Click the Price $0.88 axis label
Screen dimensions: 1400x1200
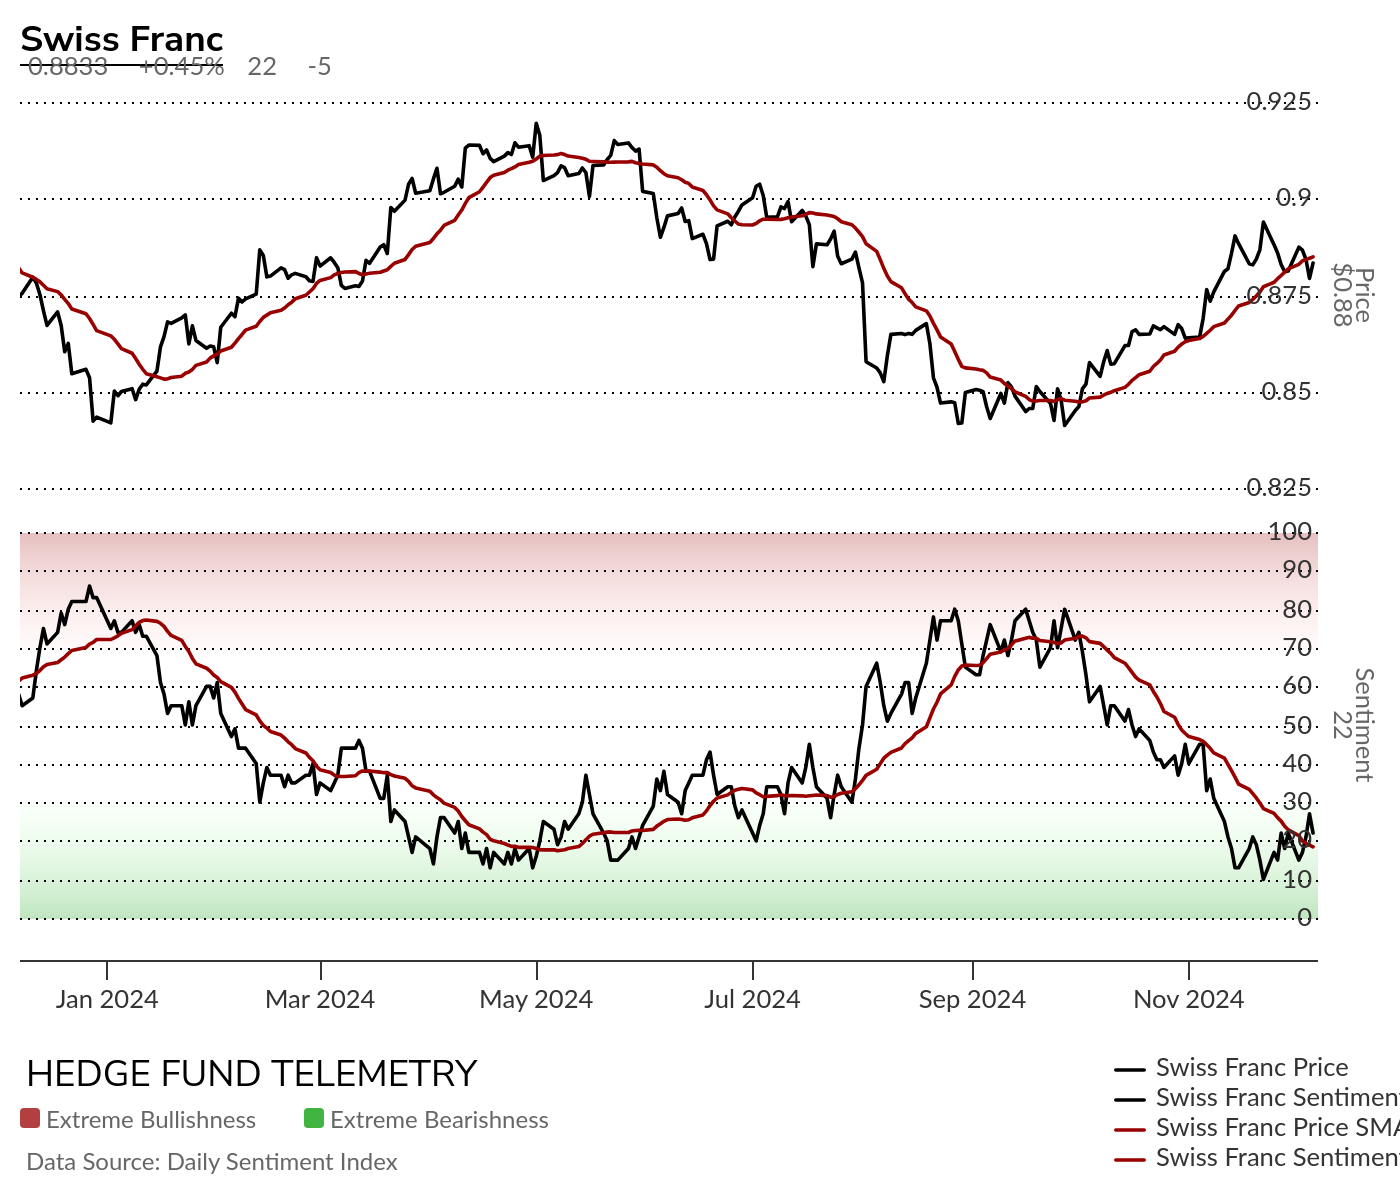[1352, 295]
